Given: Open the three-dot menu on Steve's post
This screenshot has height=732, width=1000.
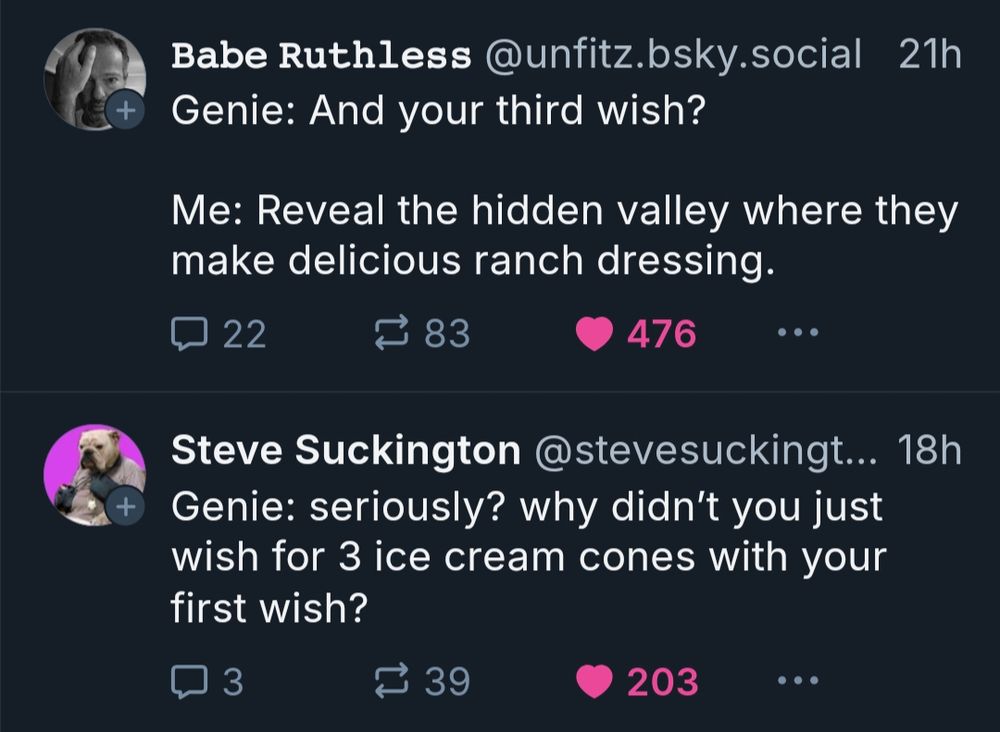Looking at the screenshot, I should 799,682.
